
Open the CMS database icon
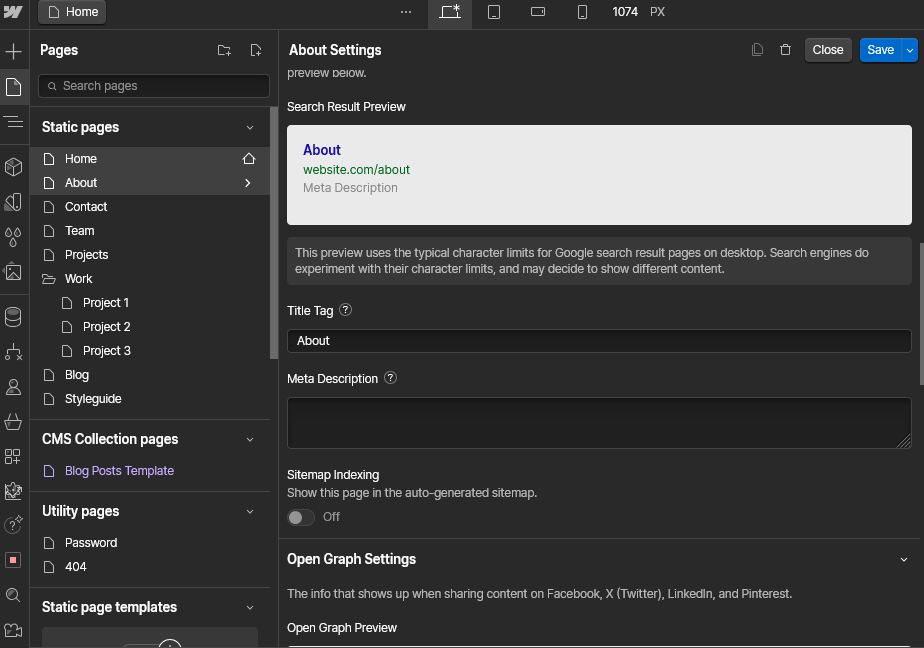click(x=13, y=317)
